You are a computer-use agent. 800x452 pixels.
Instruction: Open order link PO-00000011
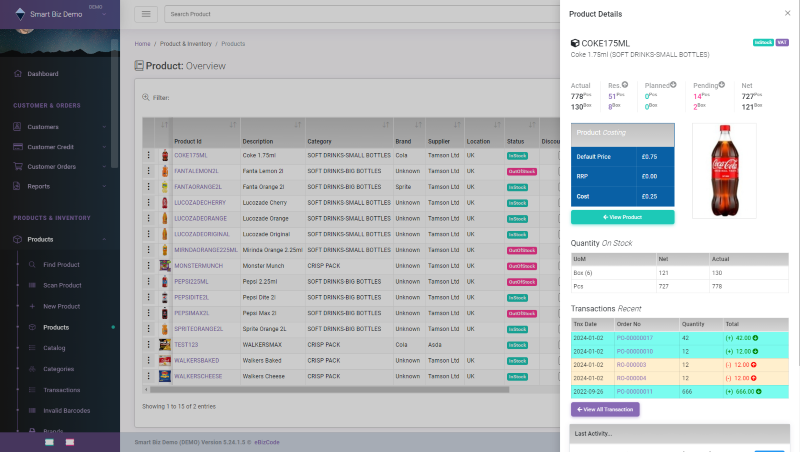coord(635,392)
